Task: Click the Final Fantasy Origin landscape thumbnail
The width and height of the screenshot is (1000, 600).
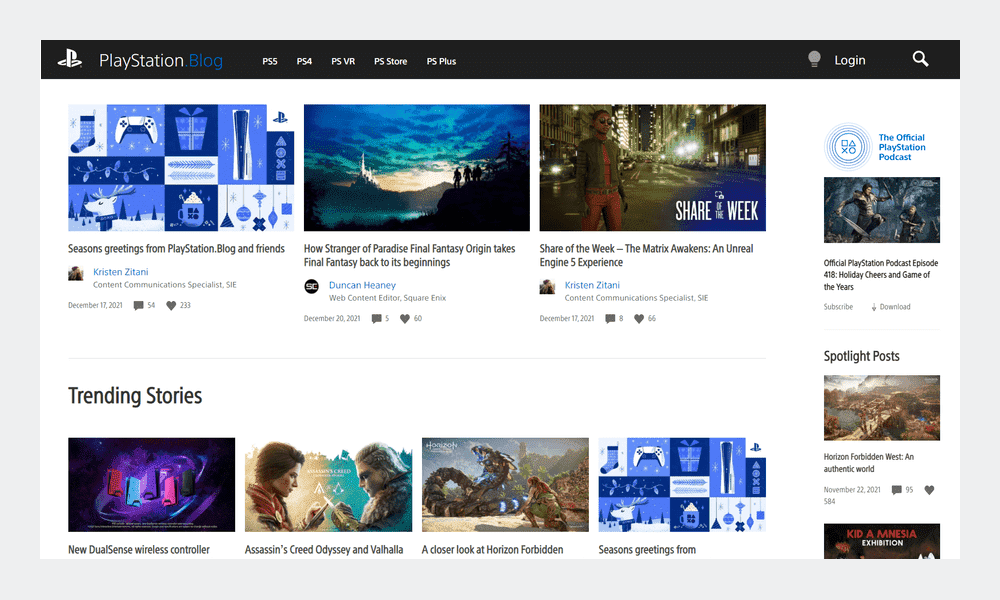Action: 416,168
